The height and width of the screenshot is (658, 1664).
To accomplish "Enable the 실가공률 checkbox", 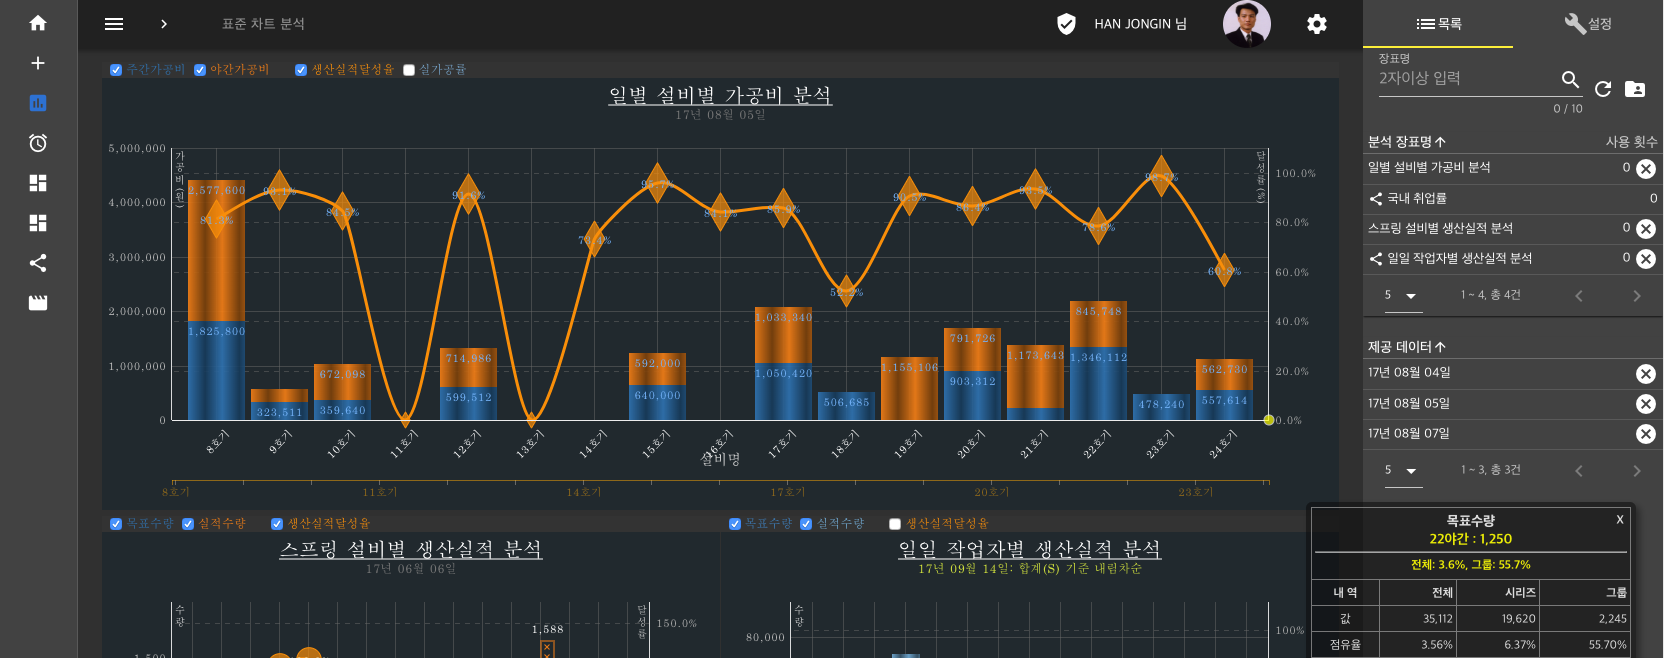I will (x=409, y=70).
